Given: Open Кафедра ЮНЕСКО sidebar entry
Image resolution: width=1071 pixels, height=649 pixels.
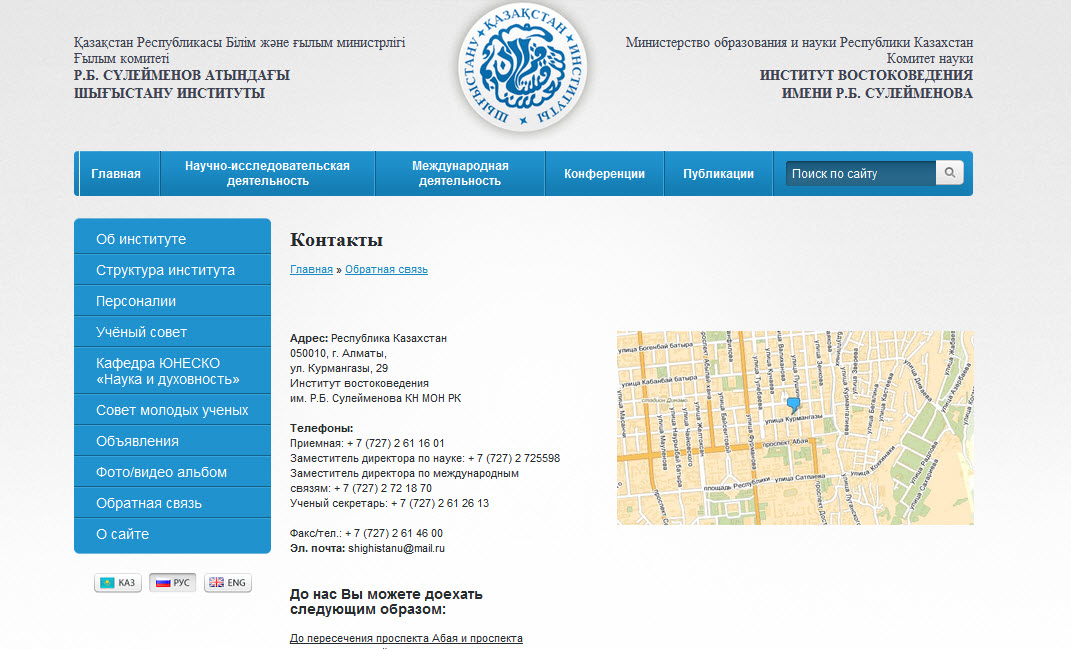Looking at the screenshot, I should (x=167, y=371).
